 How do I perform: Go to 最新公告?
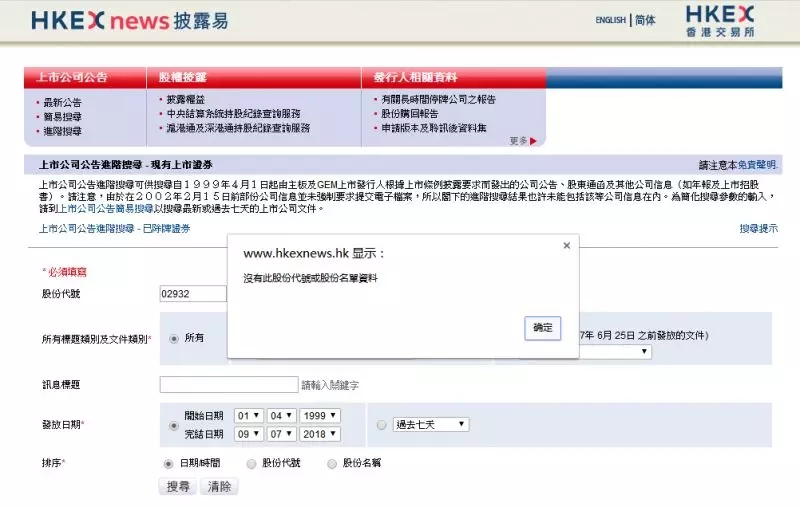pos(62,103)
